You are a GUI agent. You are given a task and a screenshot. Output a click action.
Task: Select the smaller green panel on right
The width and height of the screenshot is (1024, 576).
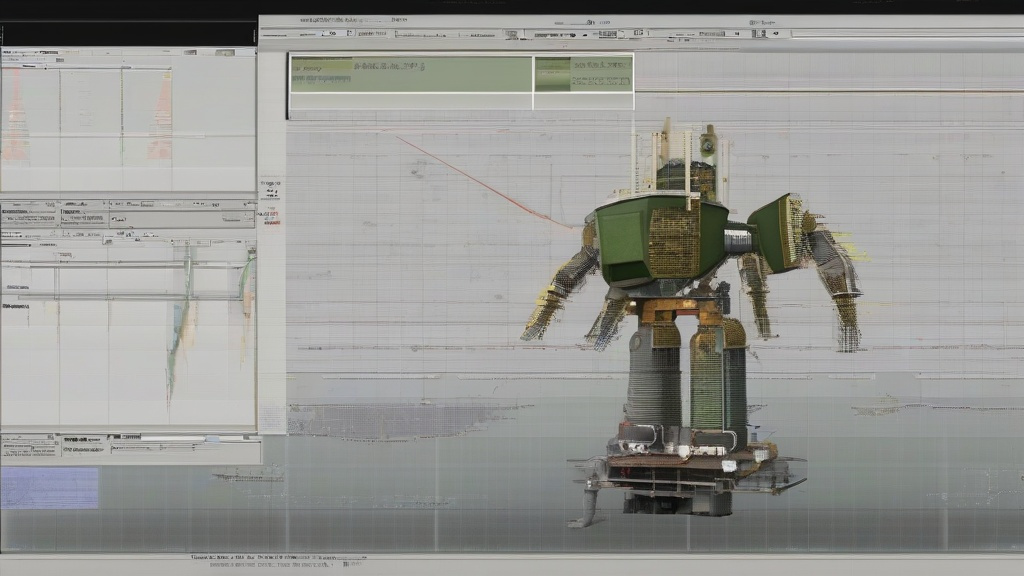584,74
